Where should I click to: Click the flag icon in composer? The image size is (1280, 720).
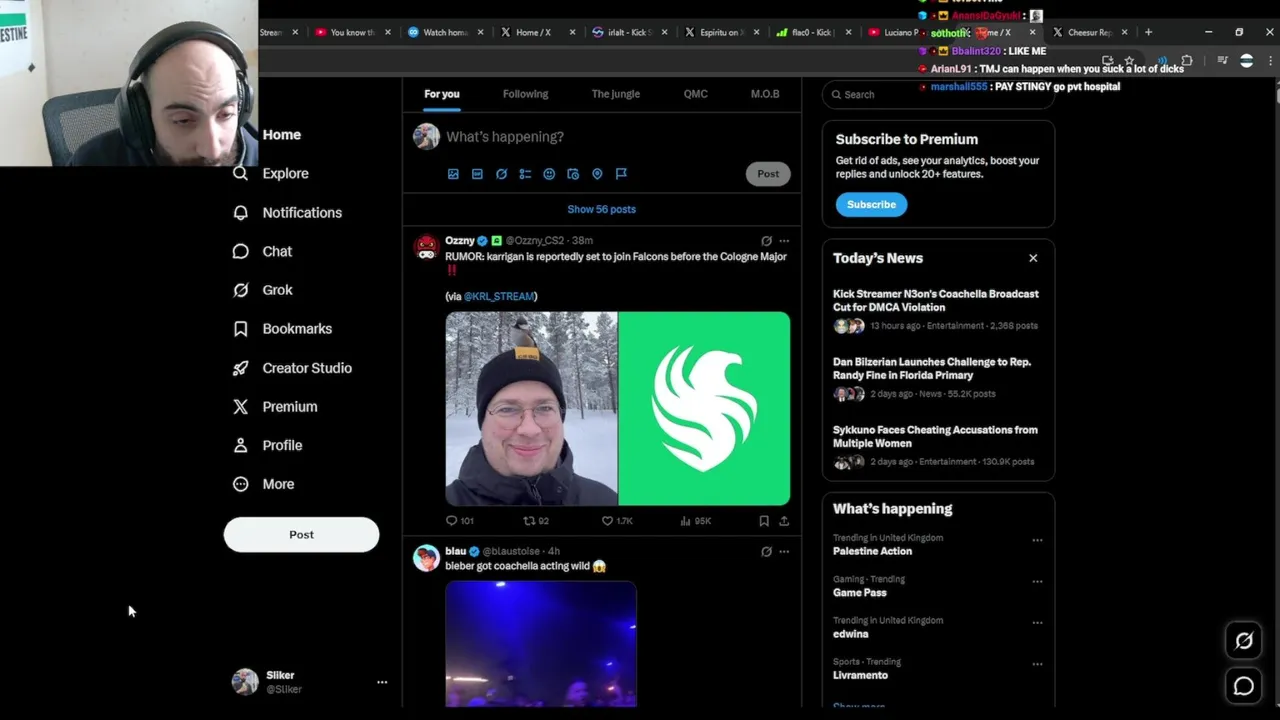[x=621, y=174]
